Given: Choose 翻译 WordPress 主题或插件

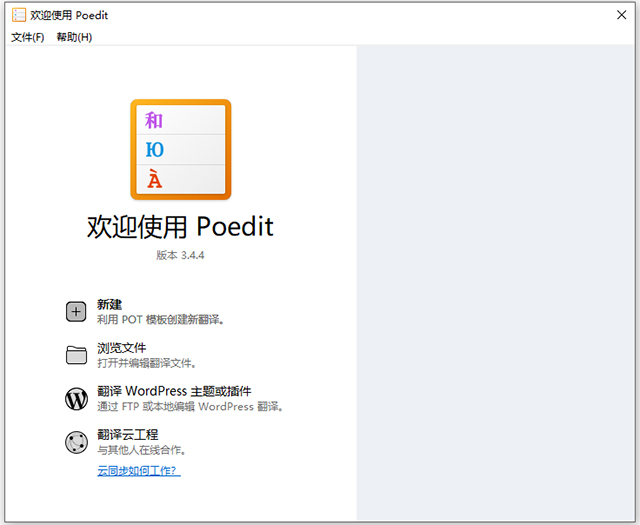Looking at the screenshot, I should 174,391.
